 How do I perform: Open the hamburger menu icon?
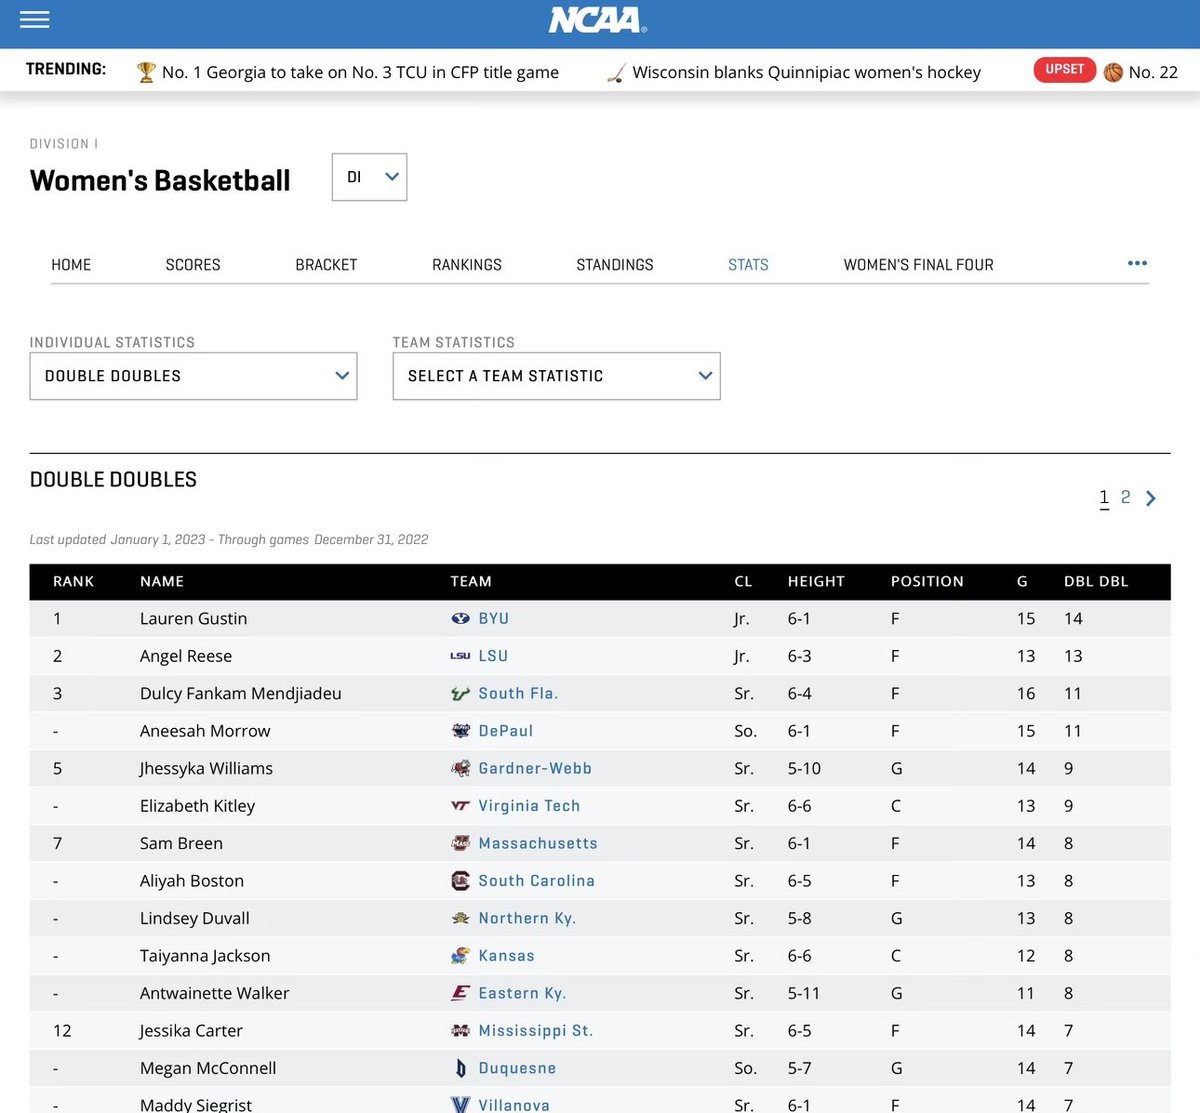(34, 19)
